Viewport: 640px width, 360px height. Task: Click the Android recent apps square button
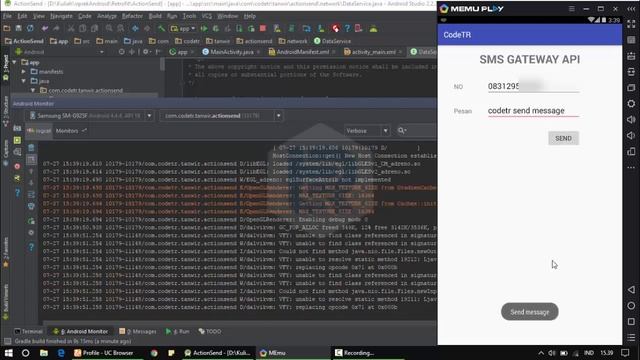(631, 322)
